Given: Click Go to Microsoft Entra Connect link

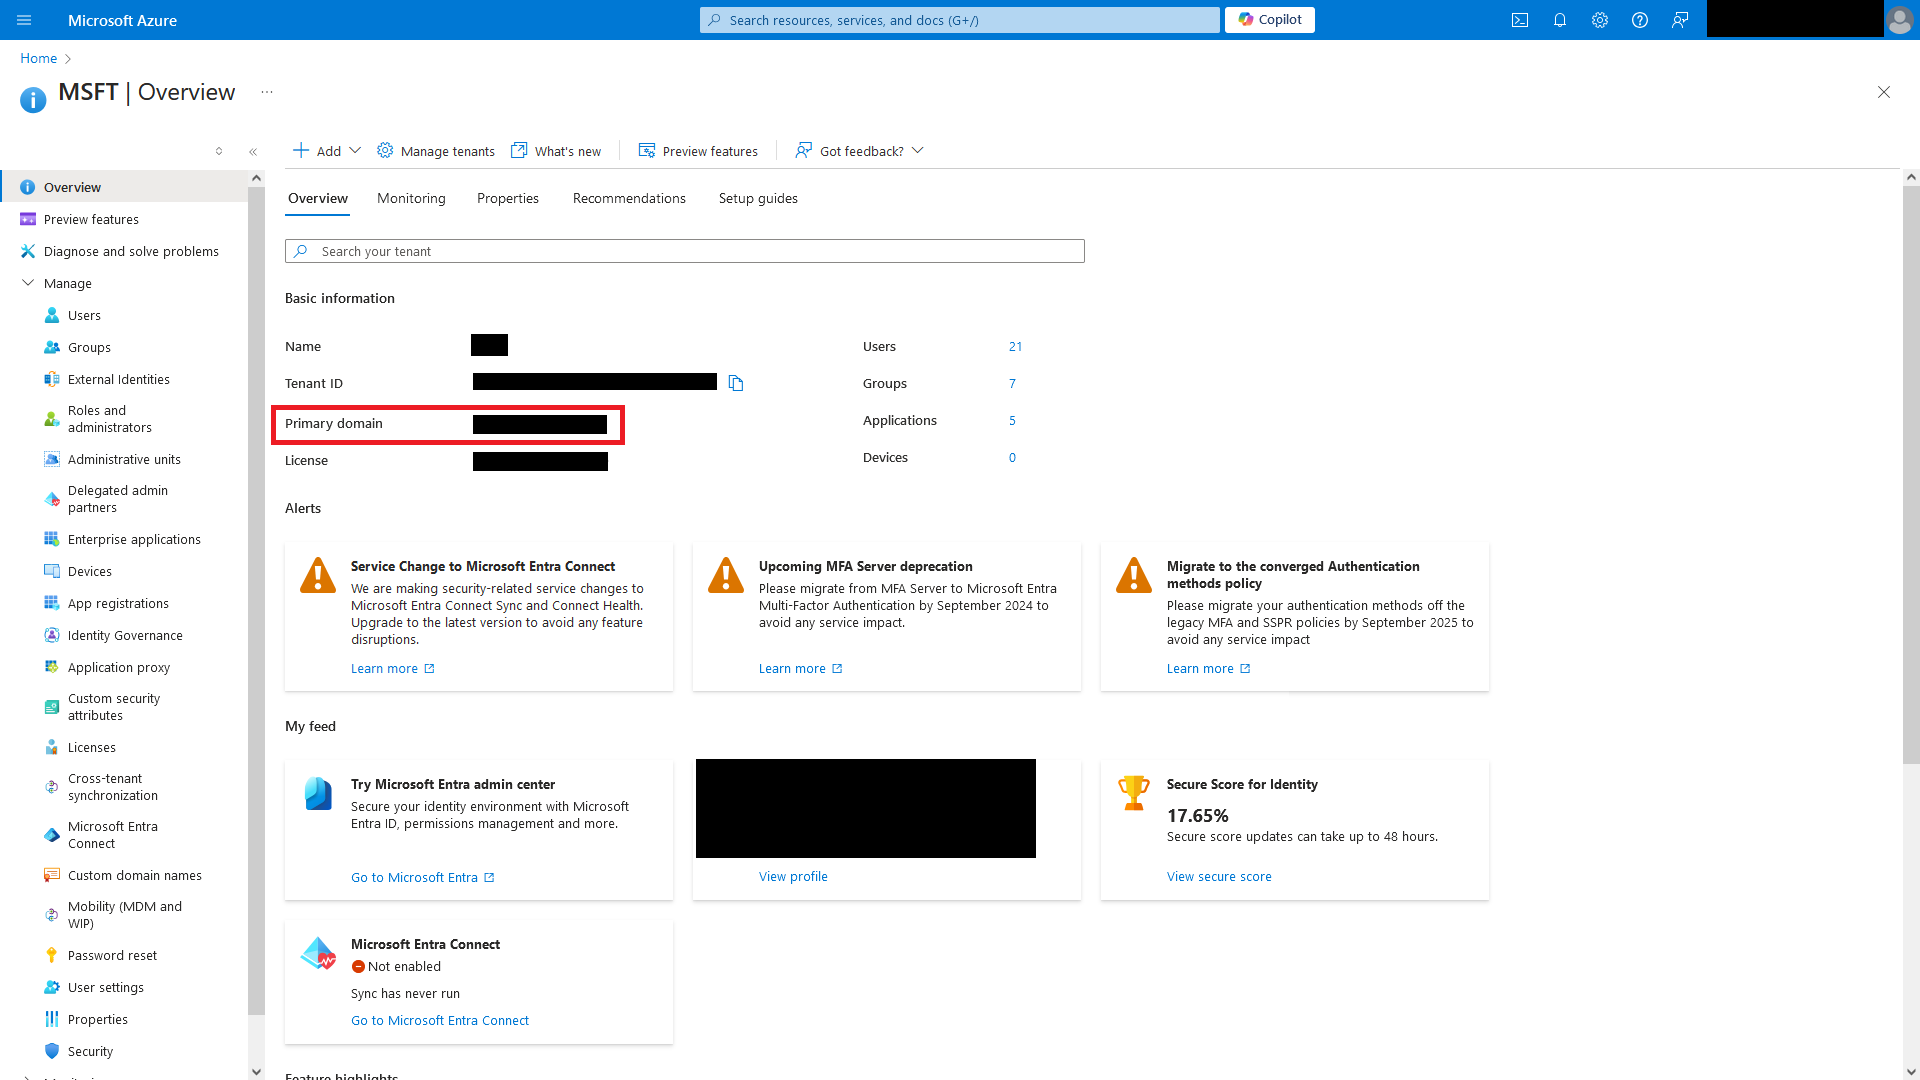Looking at the screenshot, I should pyautogui.click(x=440, y=1020).
